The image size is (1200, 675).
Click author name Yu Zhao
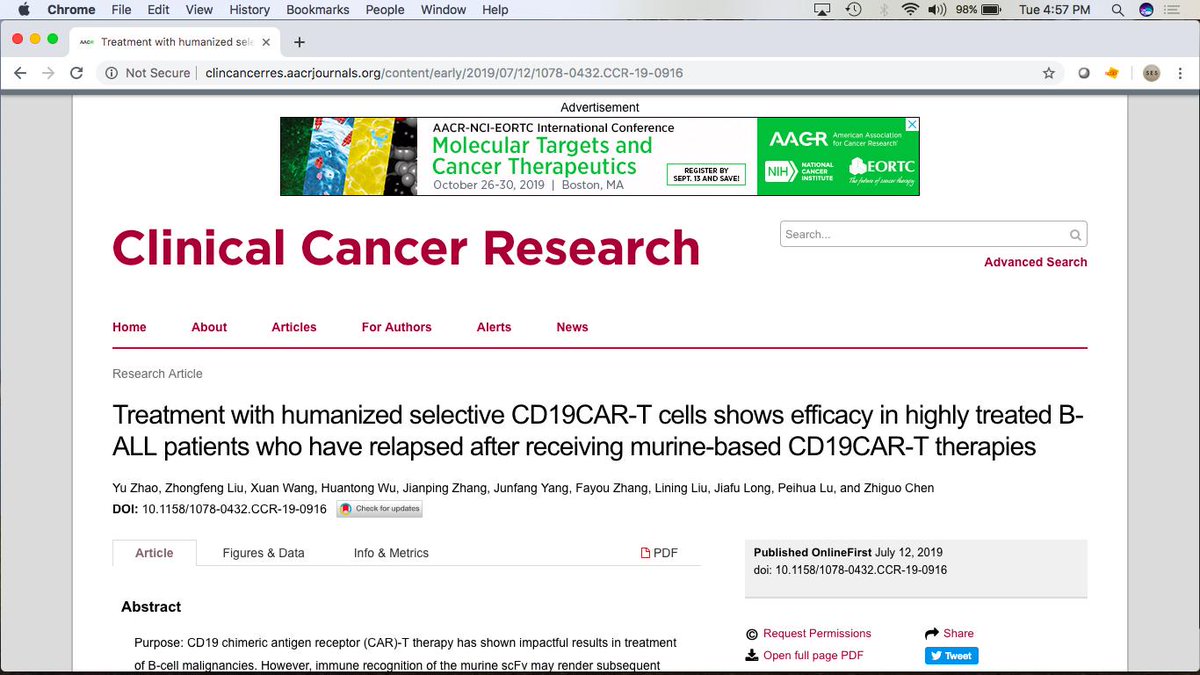134,488
